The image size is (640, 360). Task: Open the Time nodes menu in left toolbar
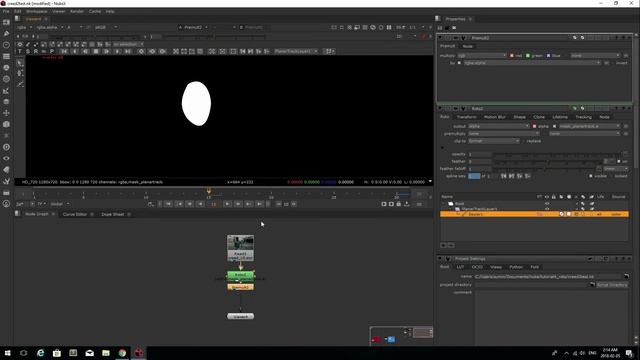click(6, 45)
